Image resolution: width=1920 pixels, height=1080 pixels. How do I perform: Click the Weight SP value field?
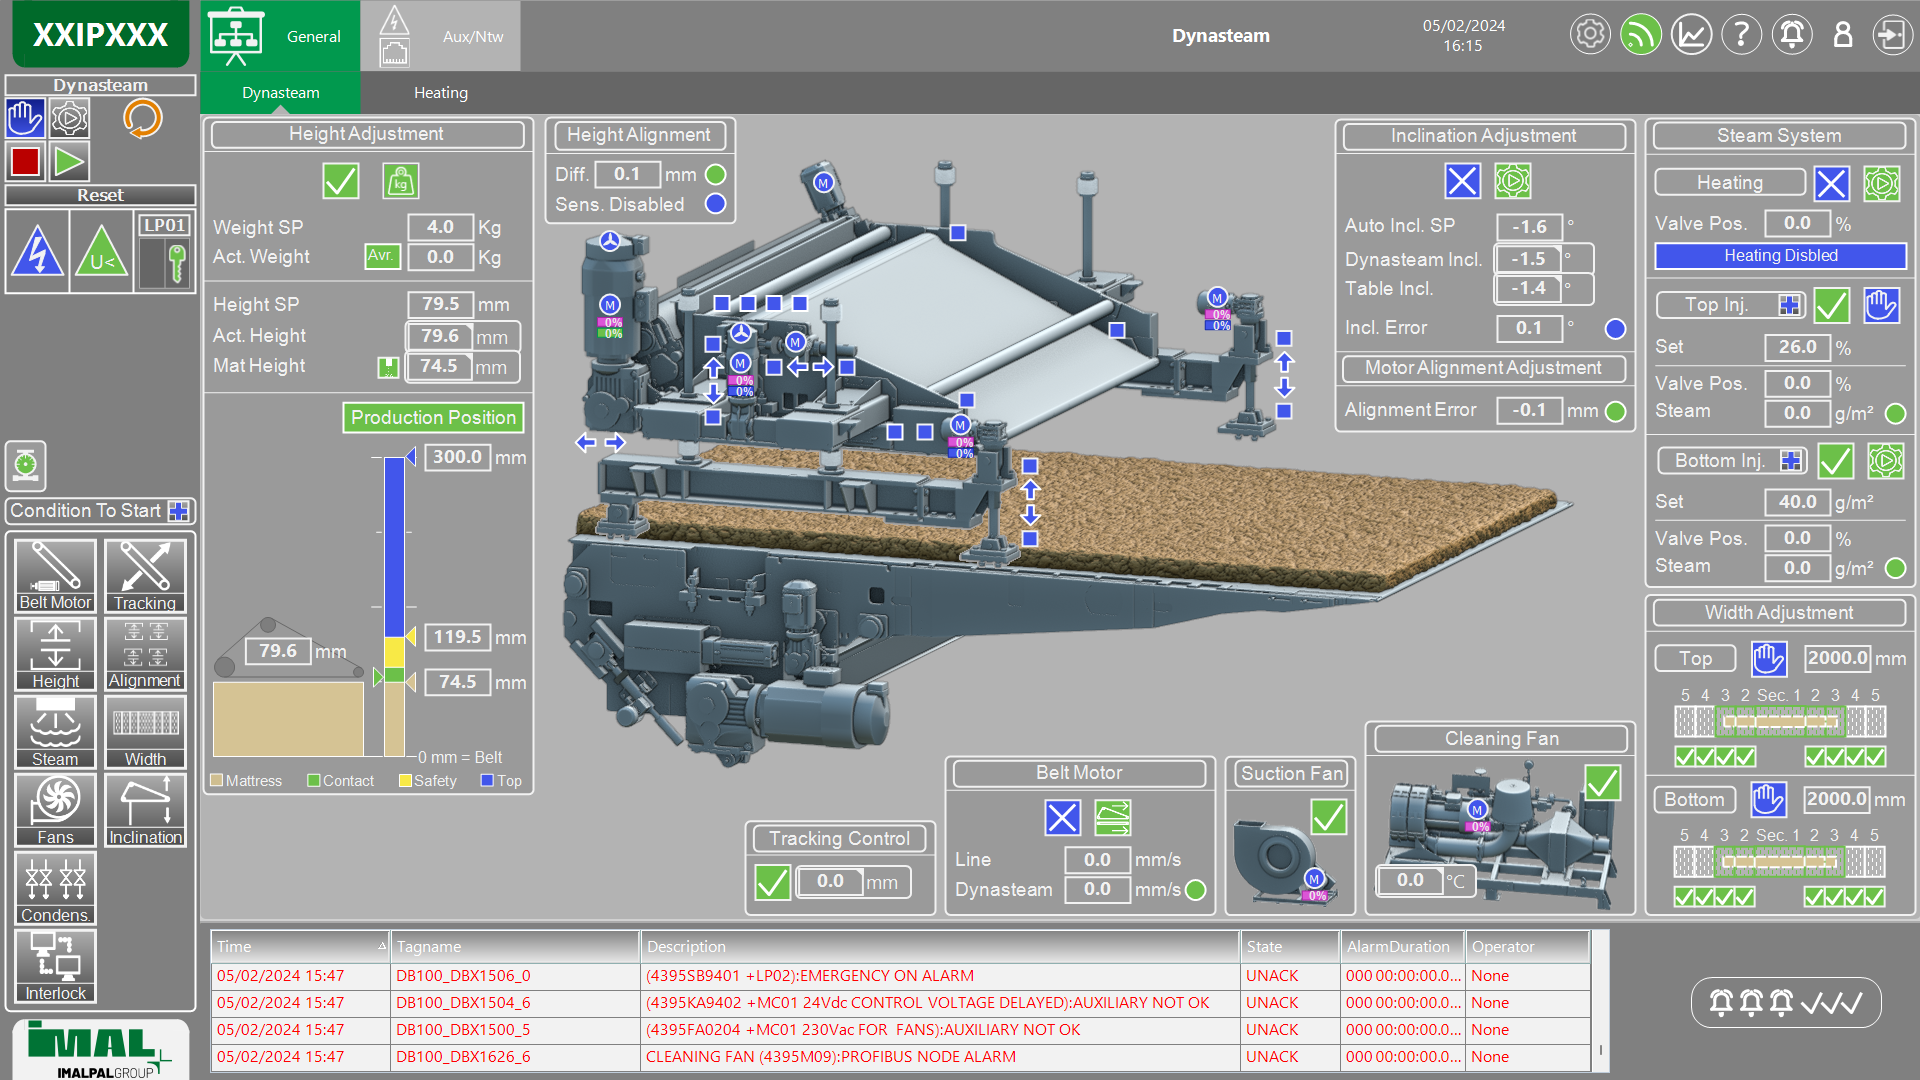440,227
